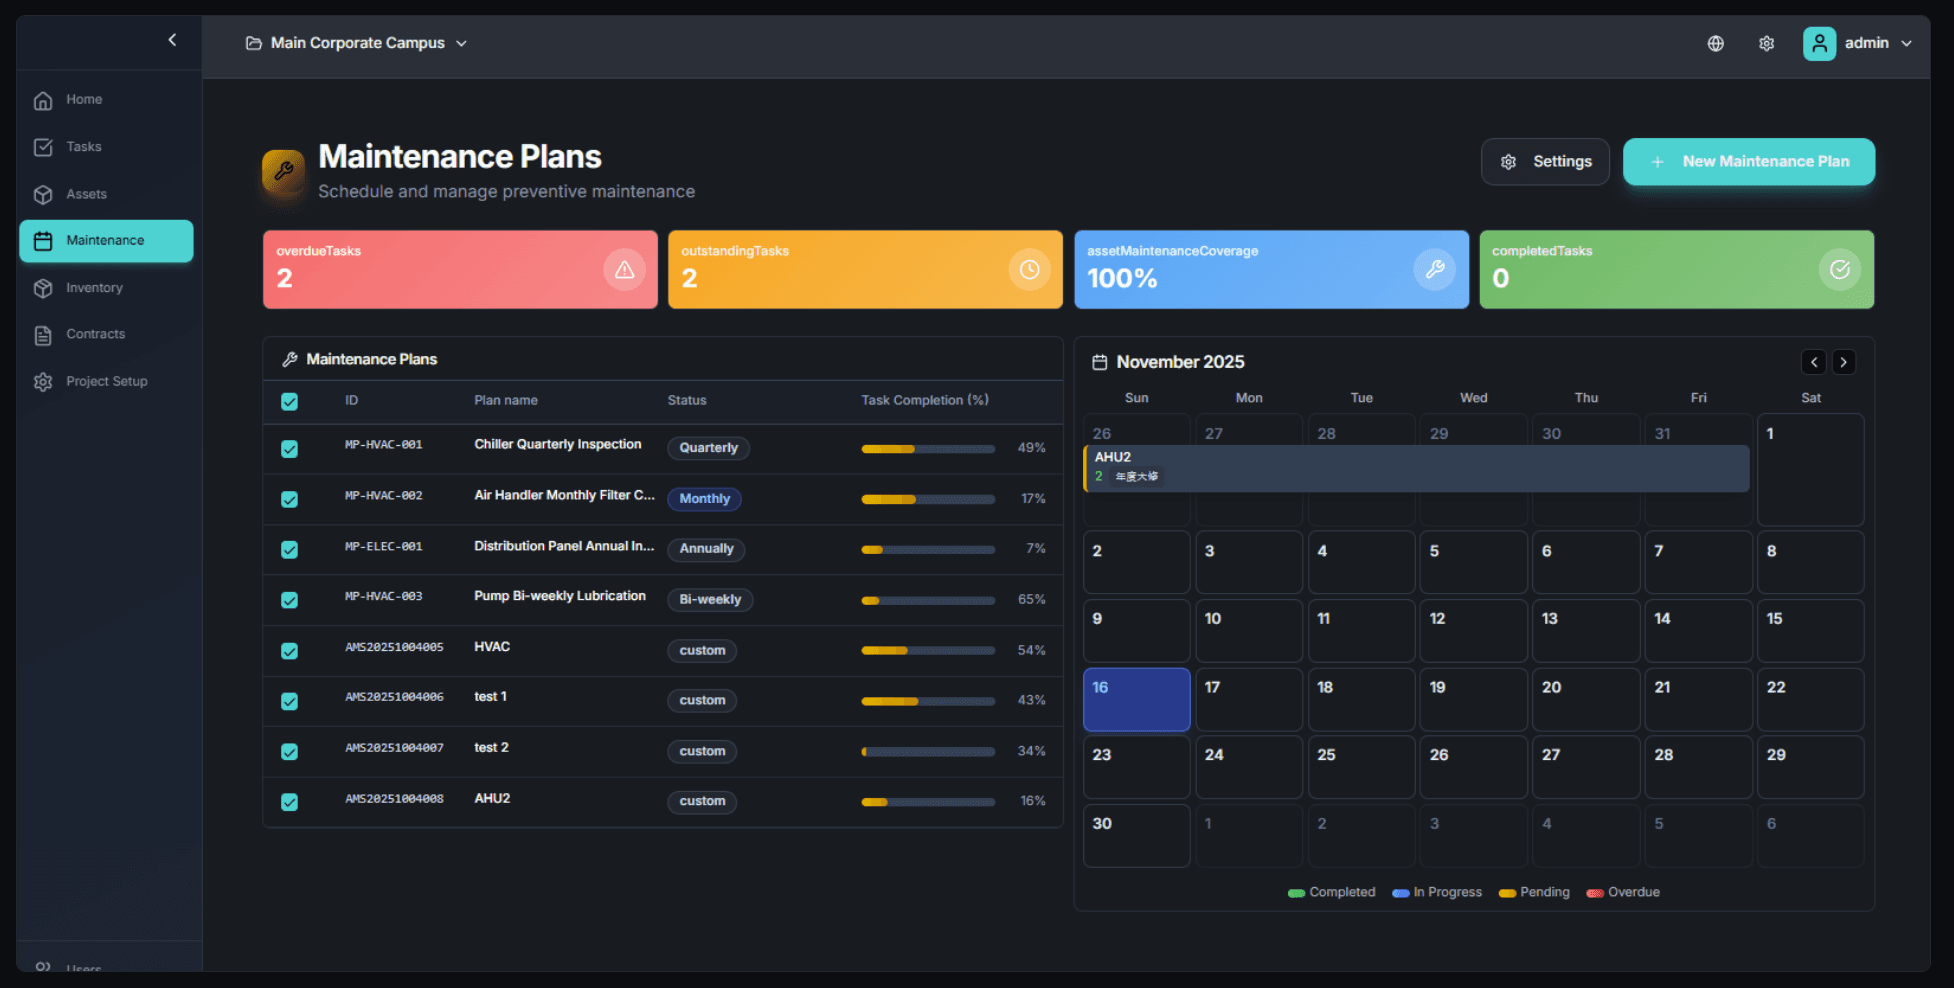Click the clock icon on outstandingTasks card
The height and width of the screenshot is (988, 1954).
click(1029, 269)
